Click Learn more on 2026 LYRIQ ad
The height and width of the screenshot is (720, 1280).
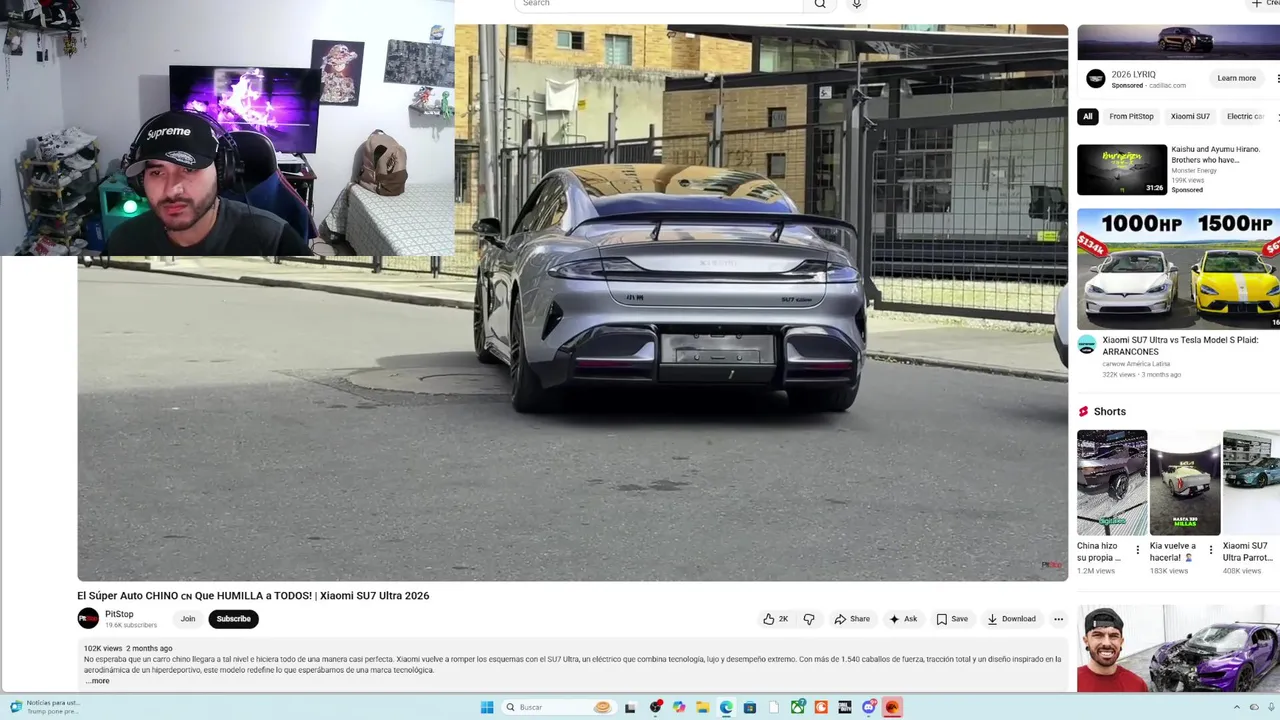[x=1236, y=78]
